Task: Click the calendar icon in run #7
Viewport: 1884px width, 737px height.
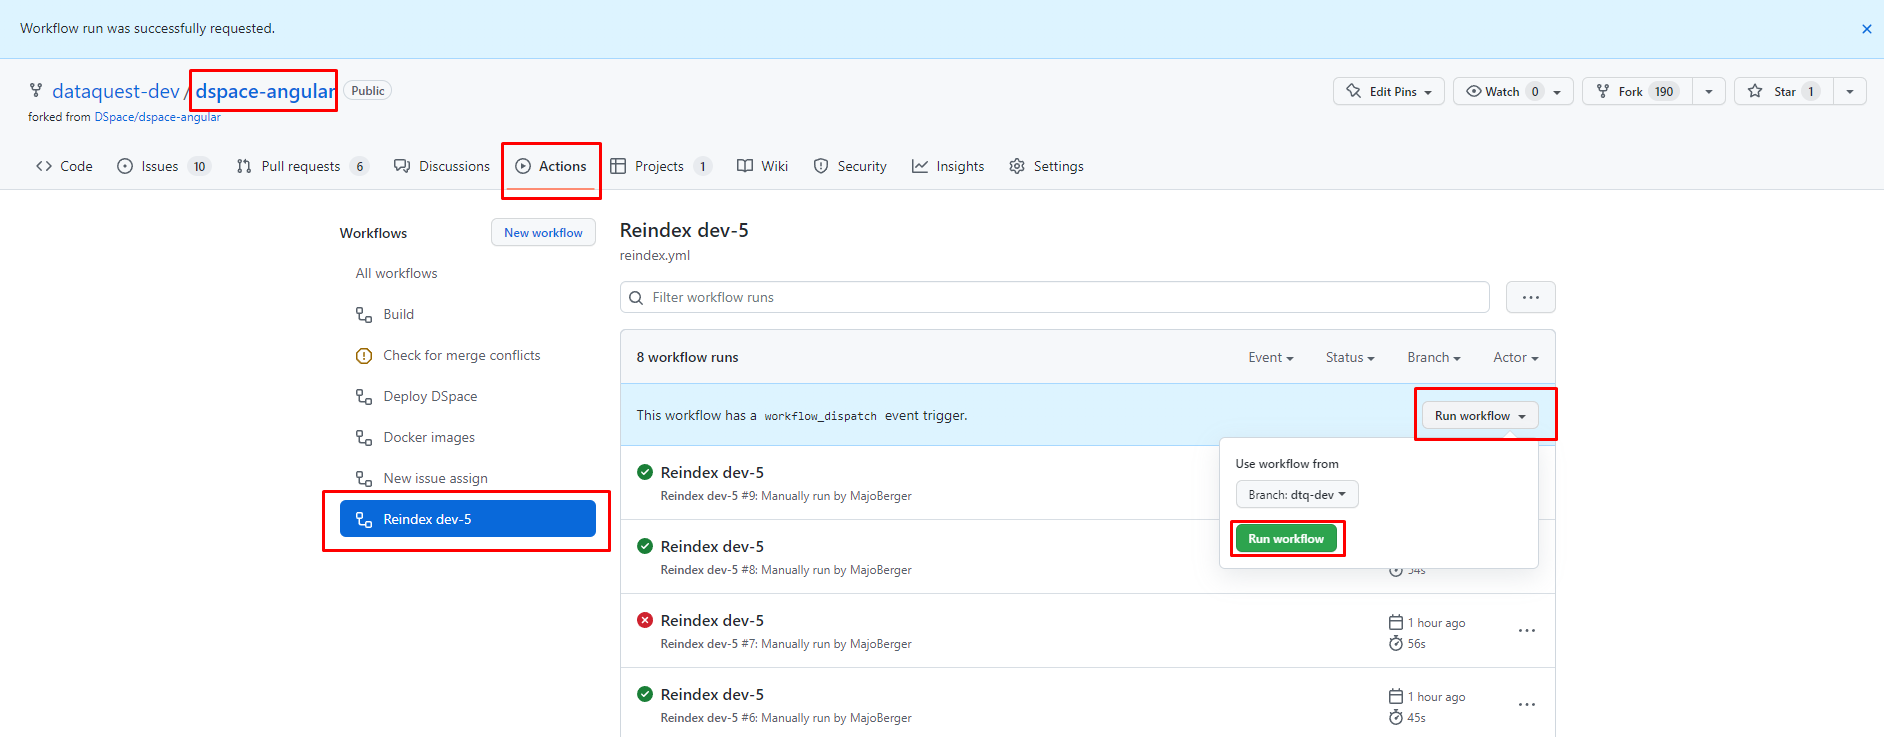Action: pos(1396,622)
